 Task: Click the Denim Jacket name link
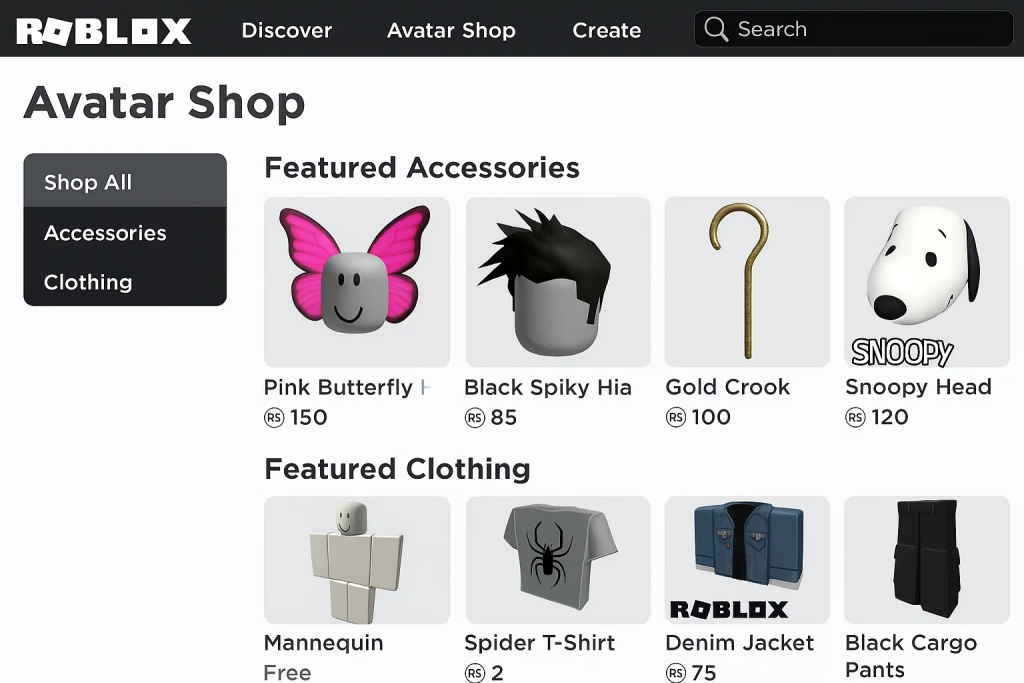(739, 643)
